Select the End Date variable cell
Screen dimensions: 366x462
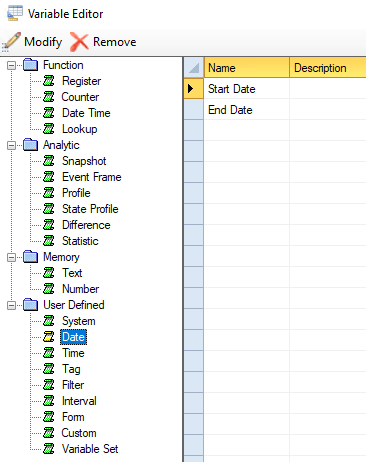246,109
